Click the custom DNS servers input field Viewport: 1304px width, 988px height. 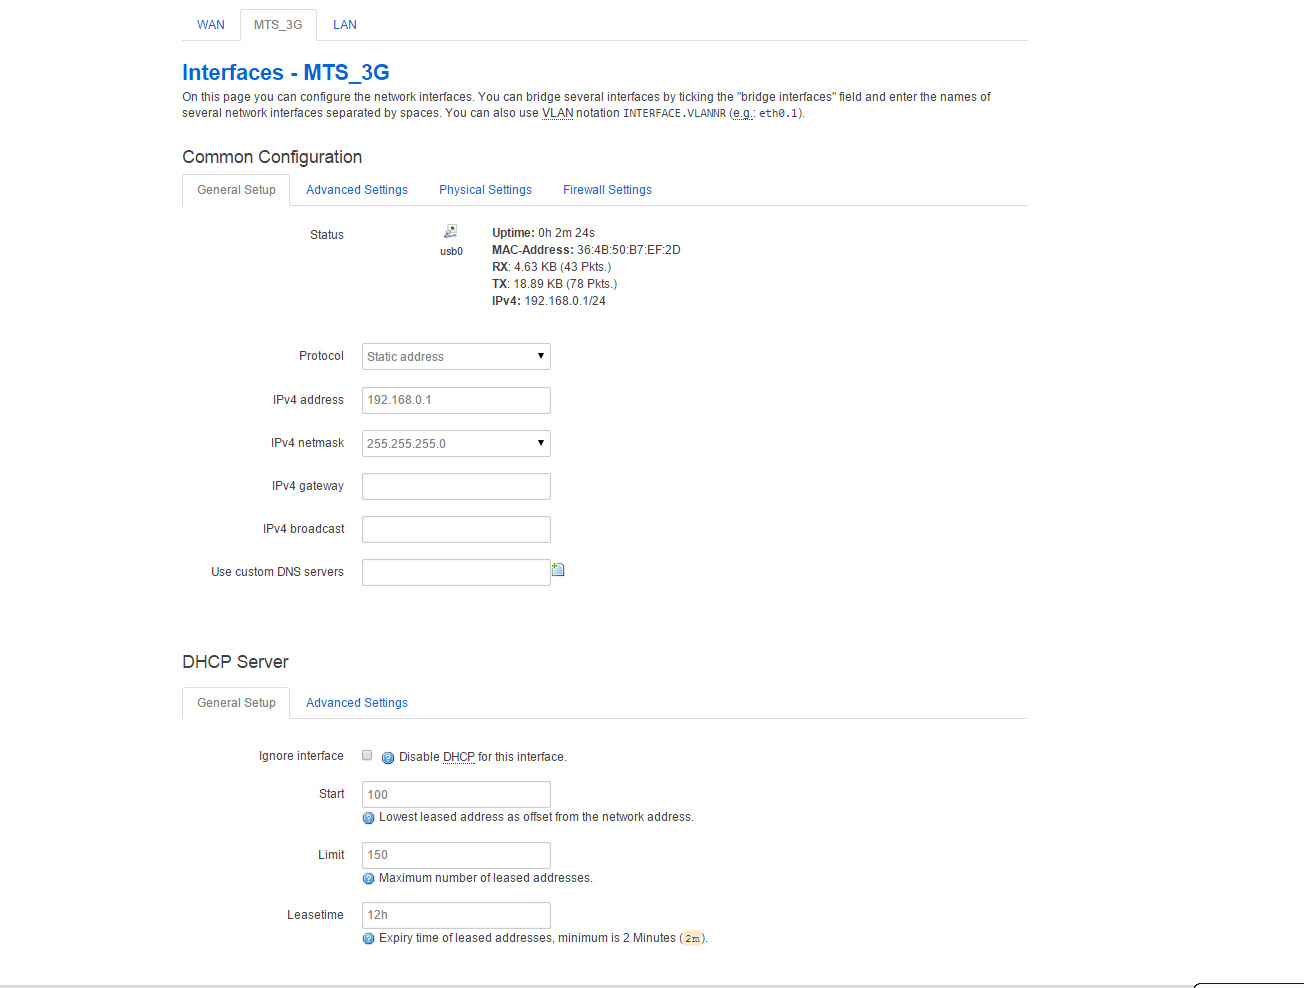click(456, 572)
